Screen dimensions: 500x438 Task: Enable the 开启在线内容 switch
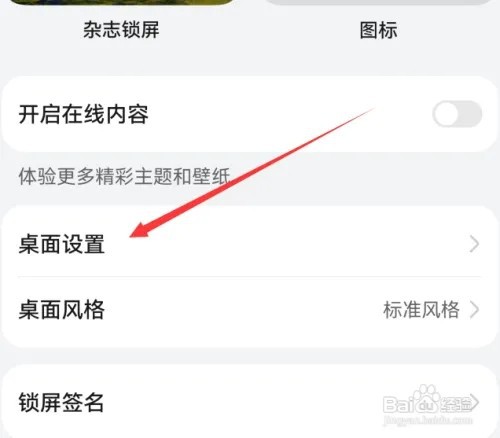457,114
